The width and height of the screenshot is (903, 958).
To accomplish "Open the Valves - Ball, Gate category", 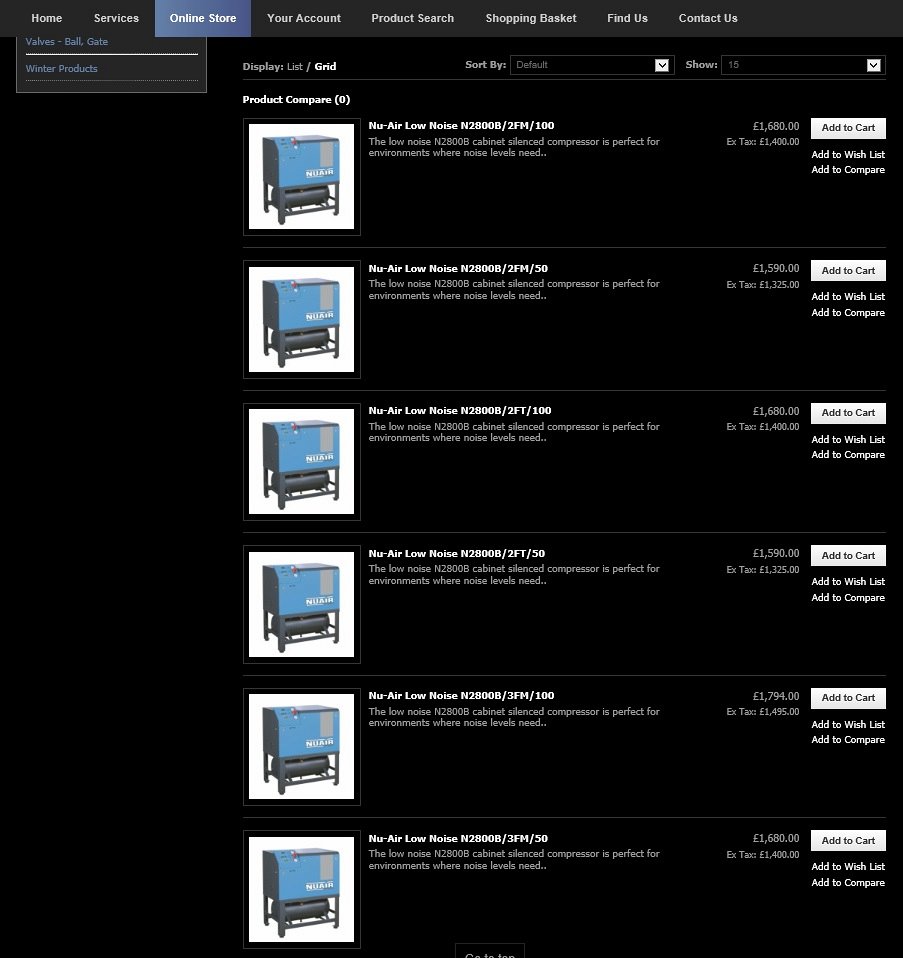I will point(67,42).
